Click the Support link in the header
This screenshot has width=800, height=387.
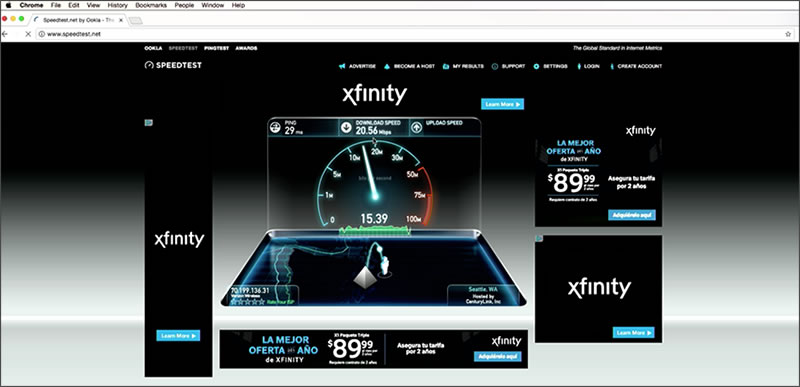(x=508, y=66)
